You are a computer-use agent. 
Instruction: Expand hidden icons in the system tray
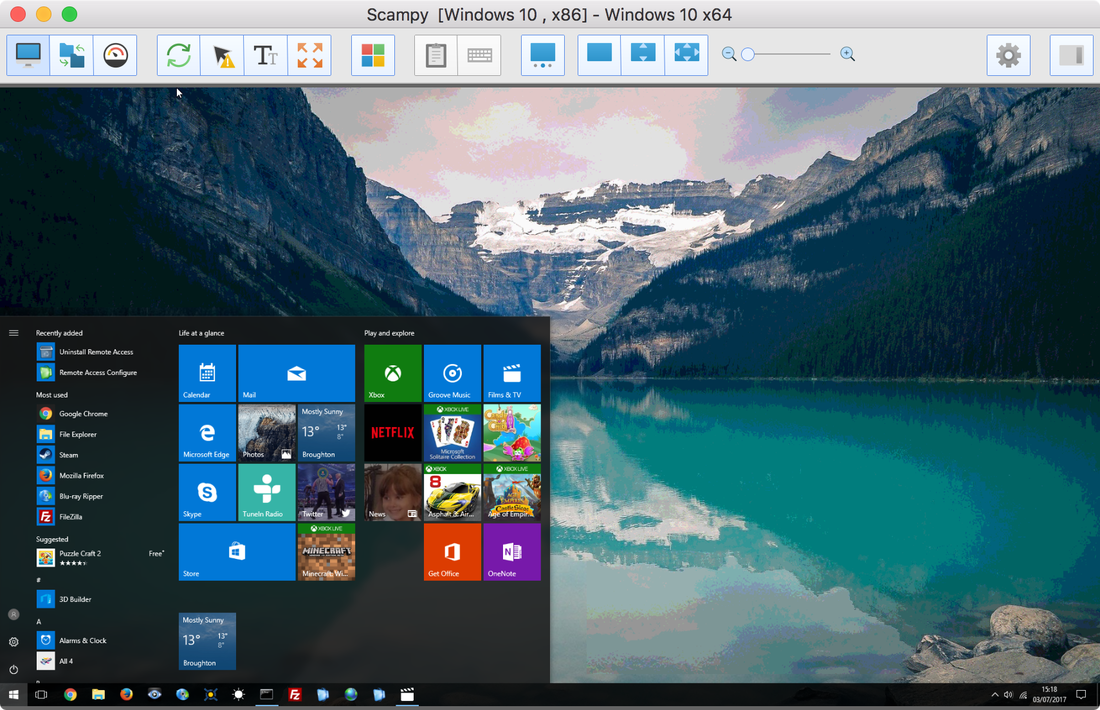pos(994,694)
